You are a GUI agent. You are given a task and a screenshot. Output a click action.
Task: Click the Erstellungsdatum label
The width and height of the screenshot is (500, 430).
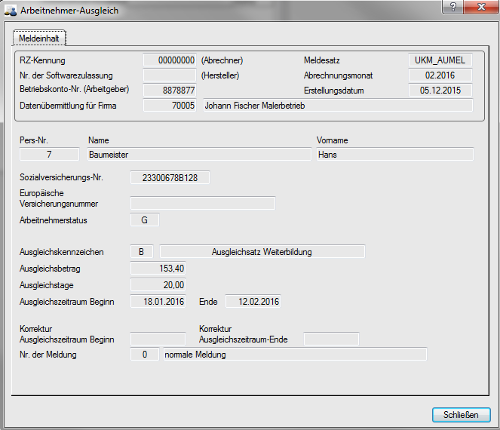pos(334,91)
